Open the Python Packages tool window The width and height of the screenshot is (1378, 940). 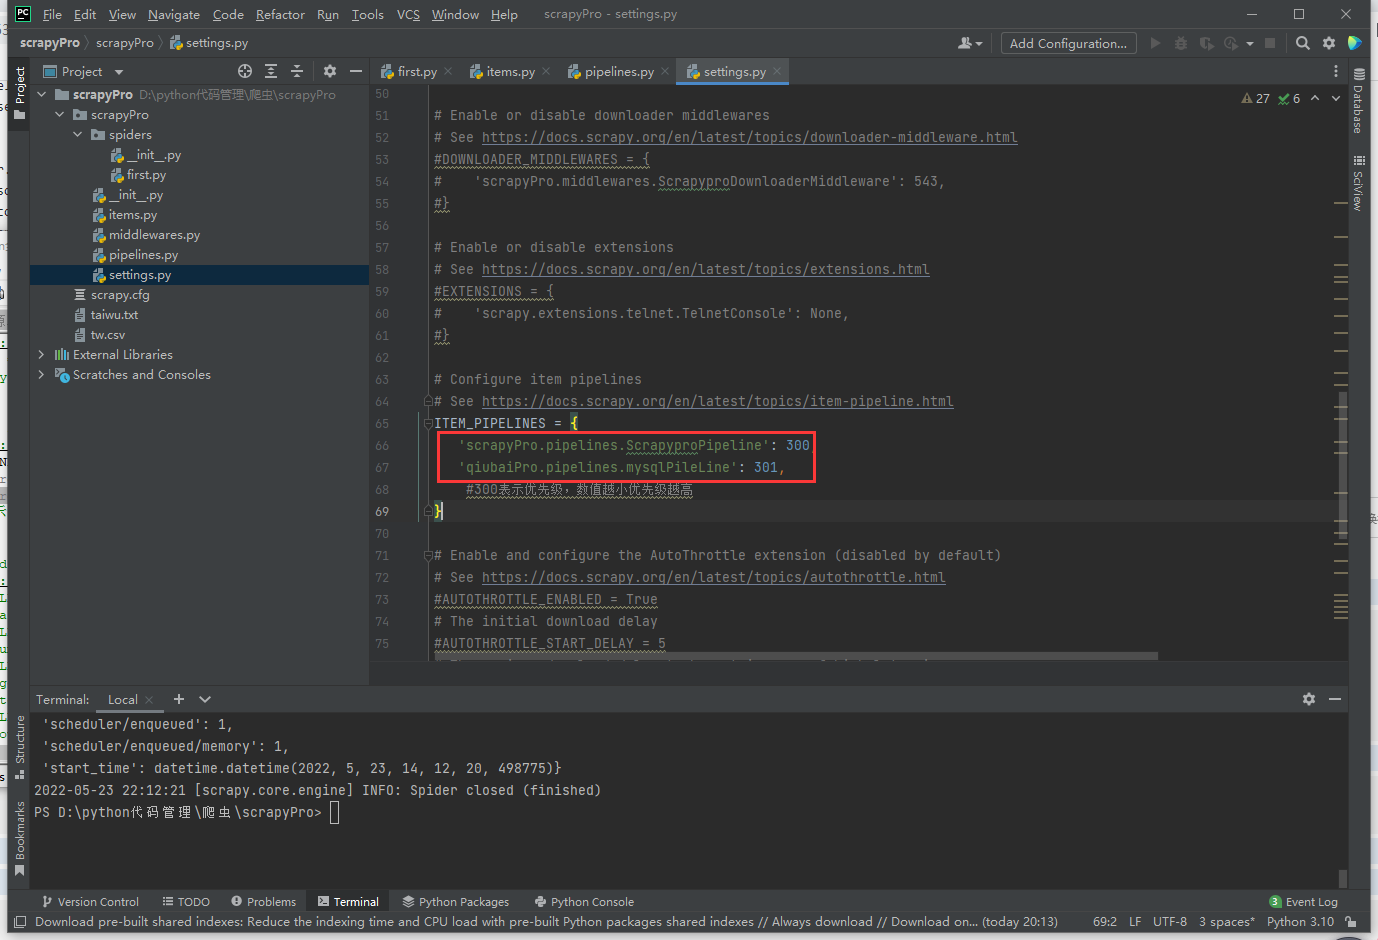click(x=455, y=902)
